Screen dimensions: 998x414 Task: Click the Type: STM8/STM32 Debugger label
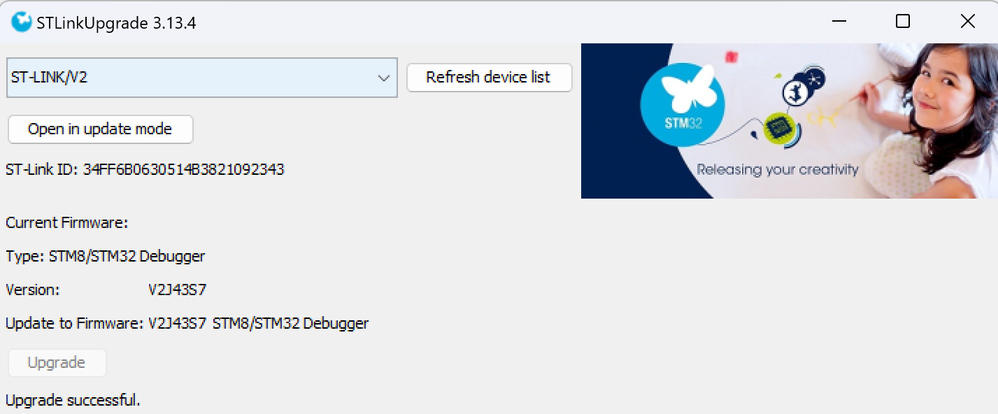pos(106,256)
